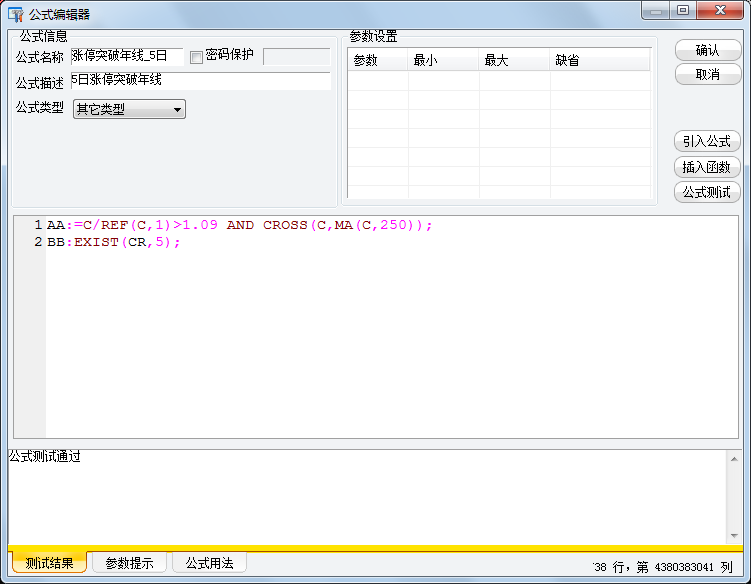Click the 缺省 column header
Viewport: 751px width, 584px height.
click(600, 60)
